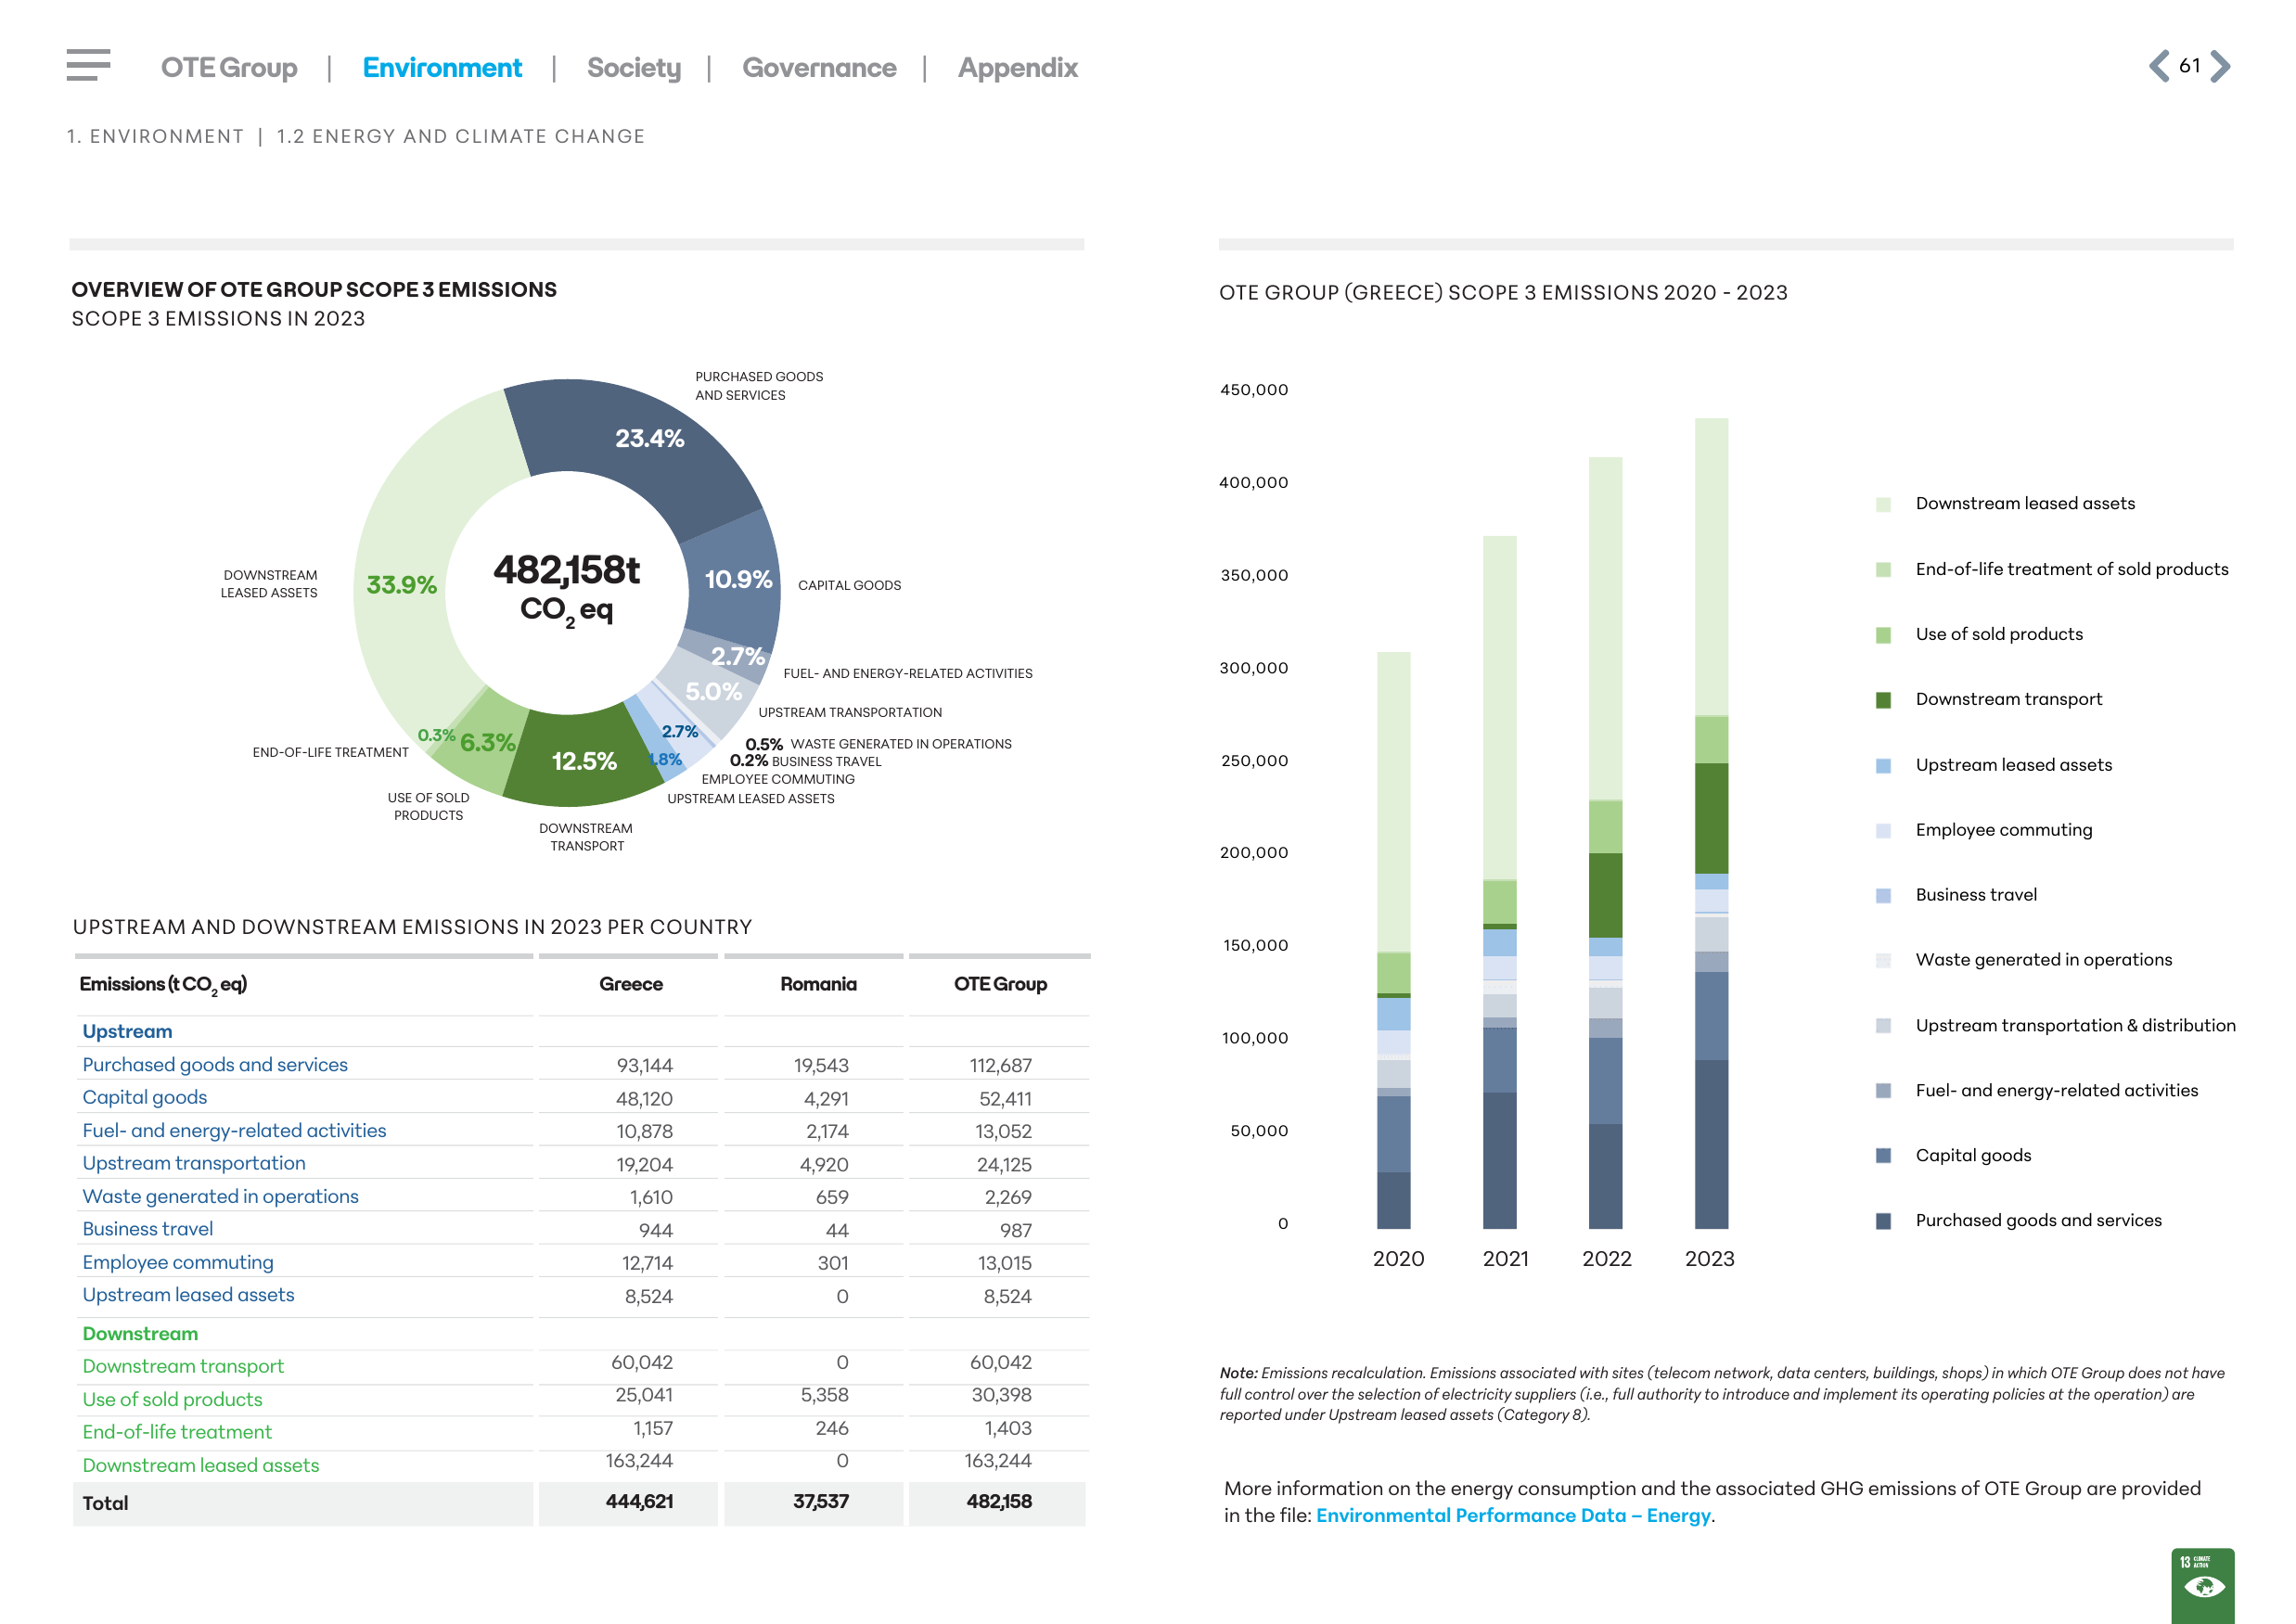Click the 'Employee commuting' table row label

coord(178,1262)
